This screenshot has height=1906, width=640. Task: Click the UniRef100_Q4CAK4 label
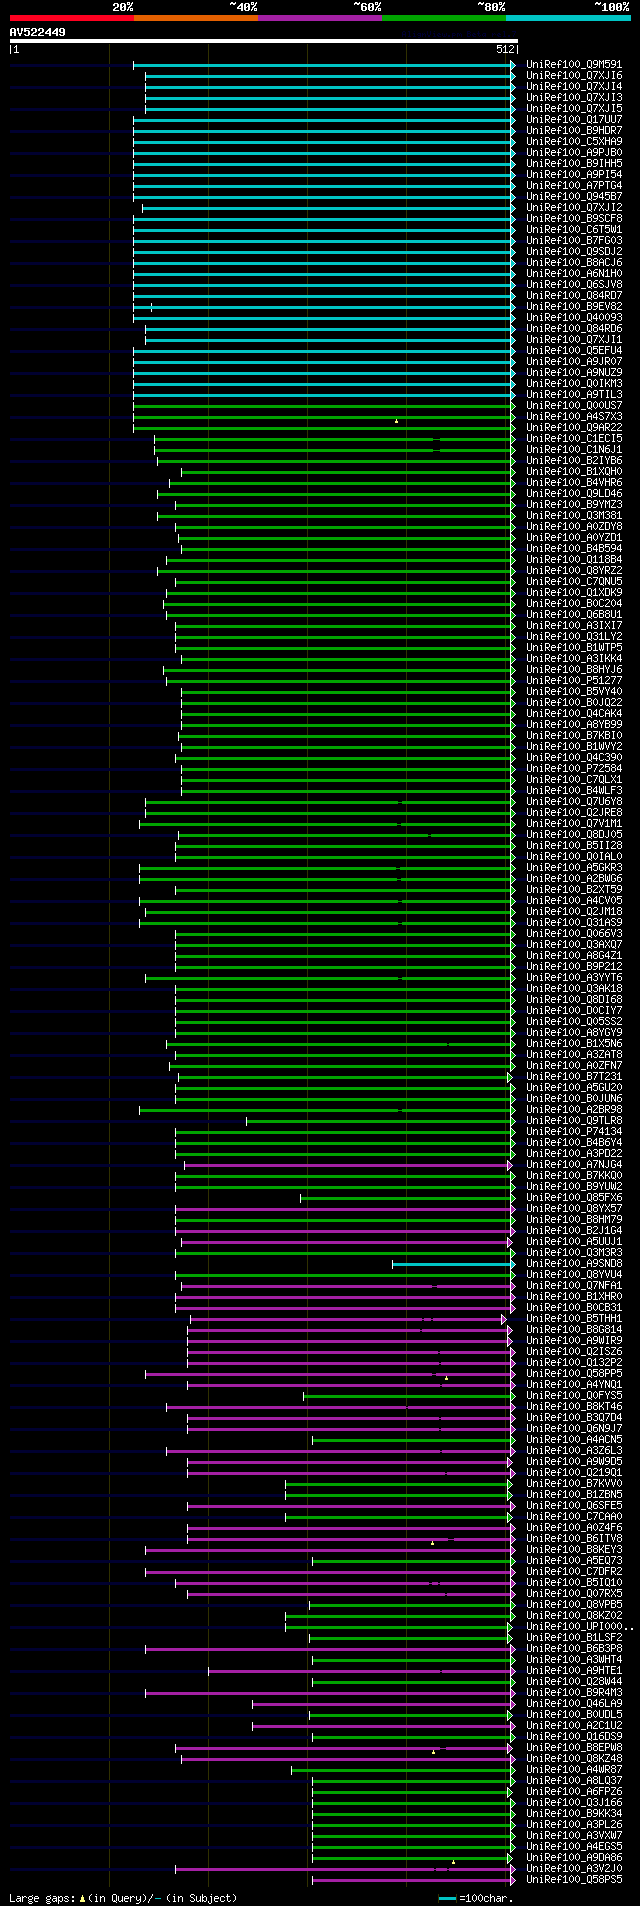click(574, 713)
